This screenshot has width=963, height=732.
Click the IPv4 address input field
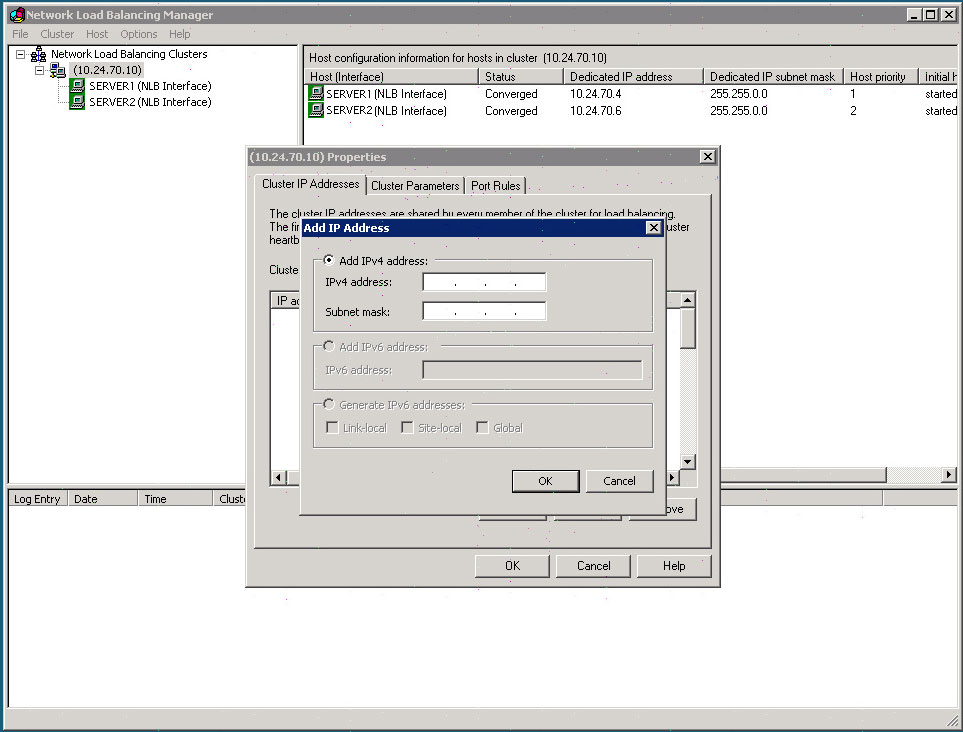(484, 282)
